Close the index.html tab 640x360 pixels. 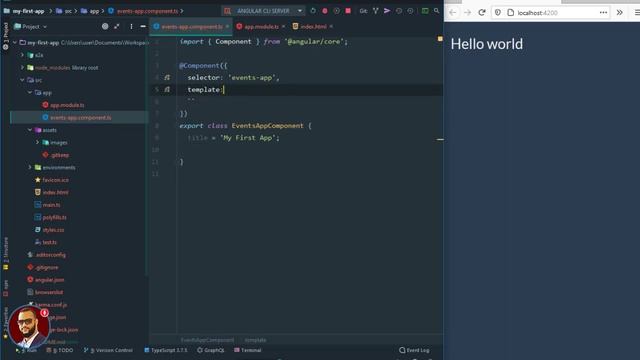331,27
